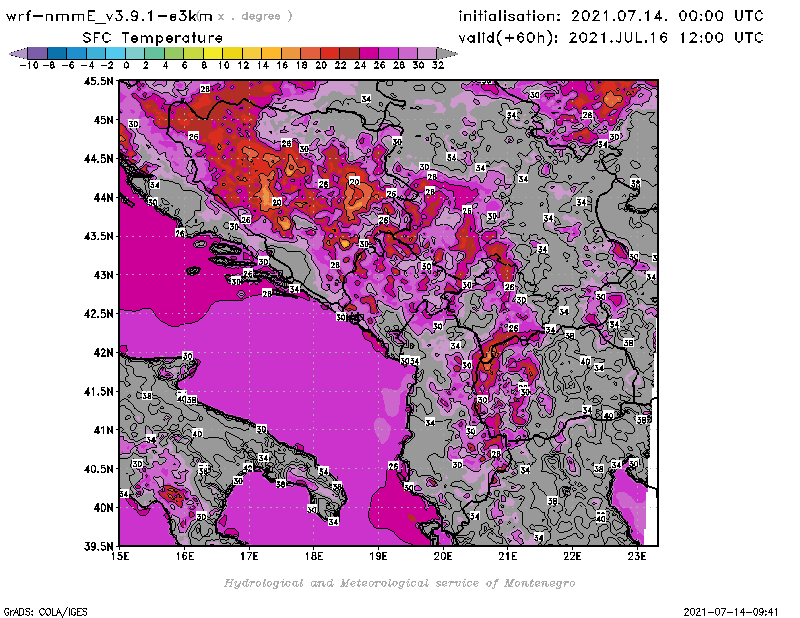Screen dimensions: 800x618
Task: Click the '15E' longitude label
Action: coord(120,556)
